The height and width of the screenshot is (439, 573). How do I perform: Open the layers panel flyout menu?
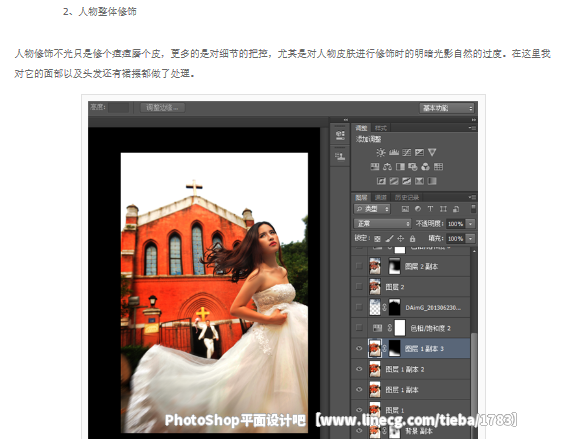click(x=473, y=197)
